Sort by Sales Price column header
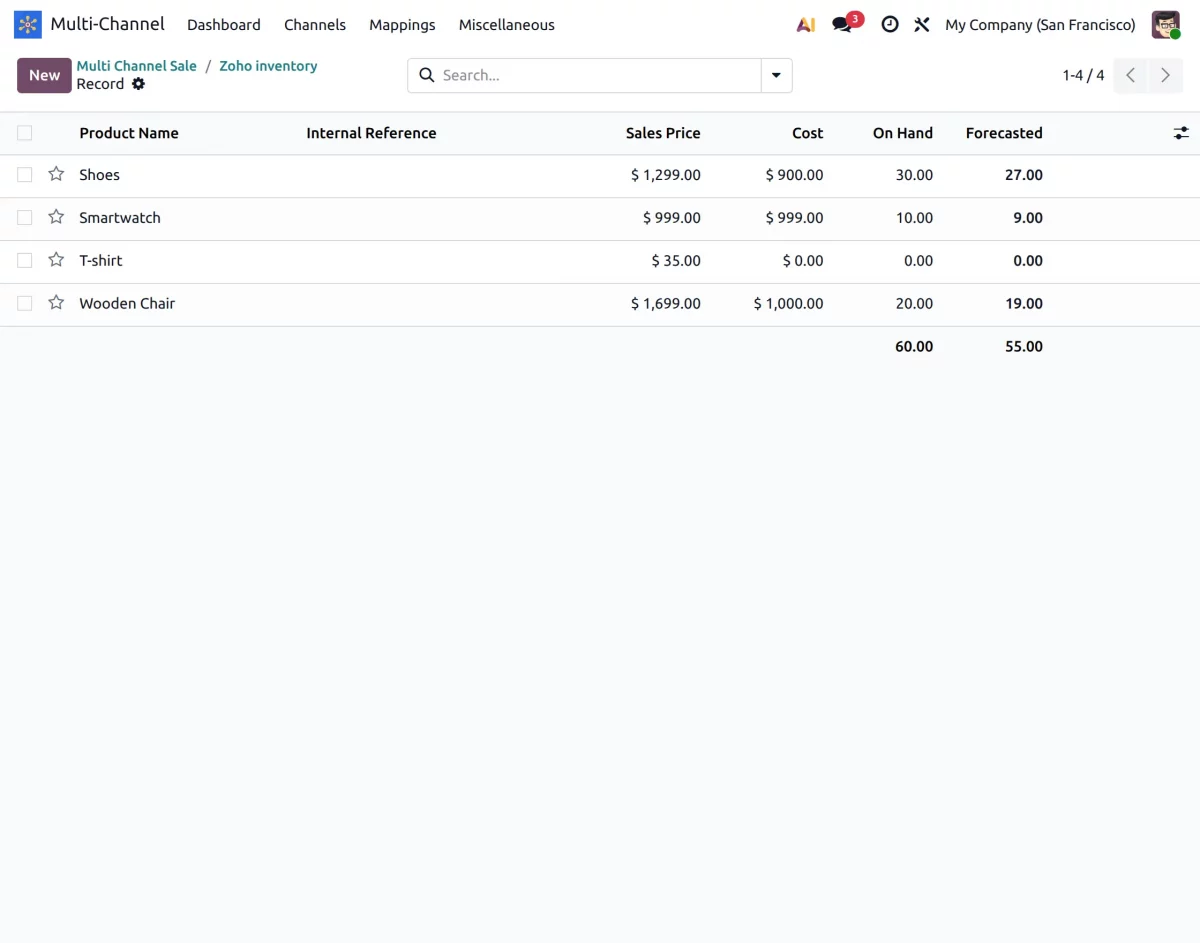1200x943 pixels. click(x=663, y=133)
